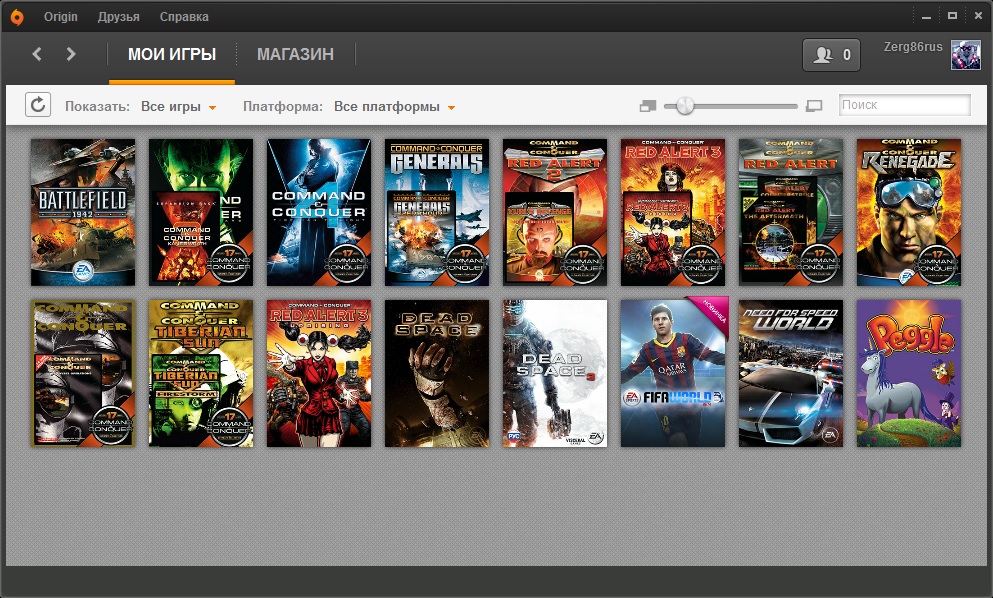Click the large tiles view icon
The width and height of the screenshot is (993, 598).
click(x=814, y=106)
